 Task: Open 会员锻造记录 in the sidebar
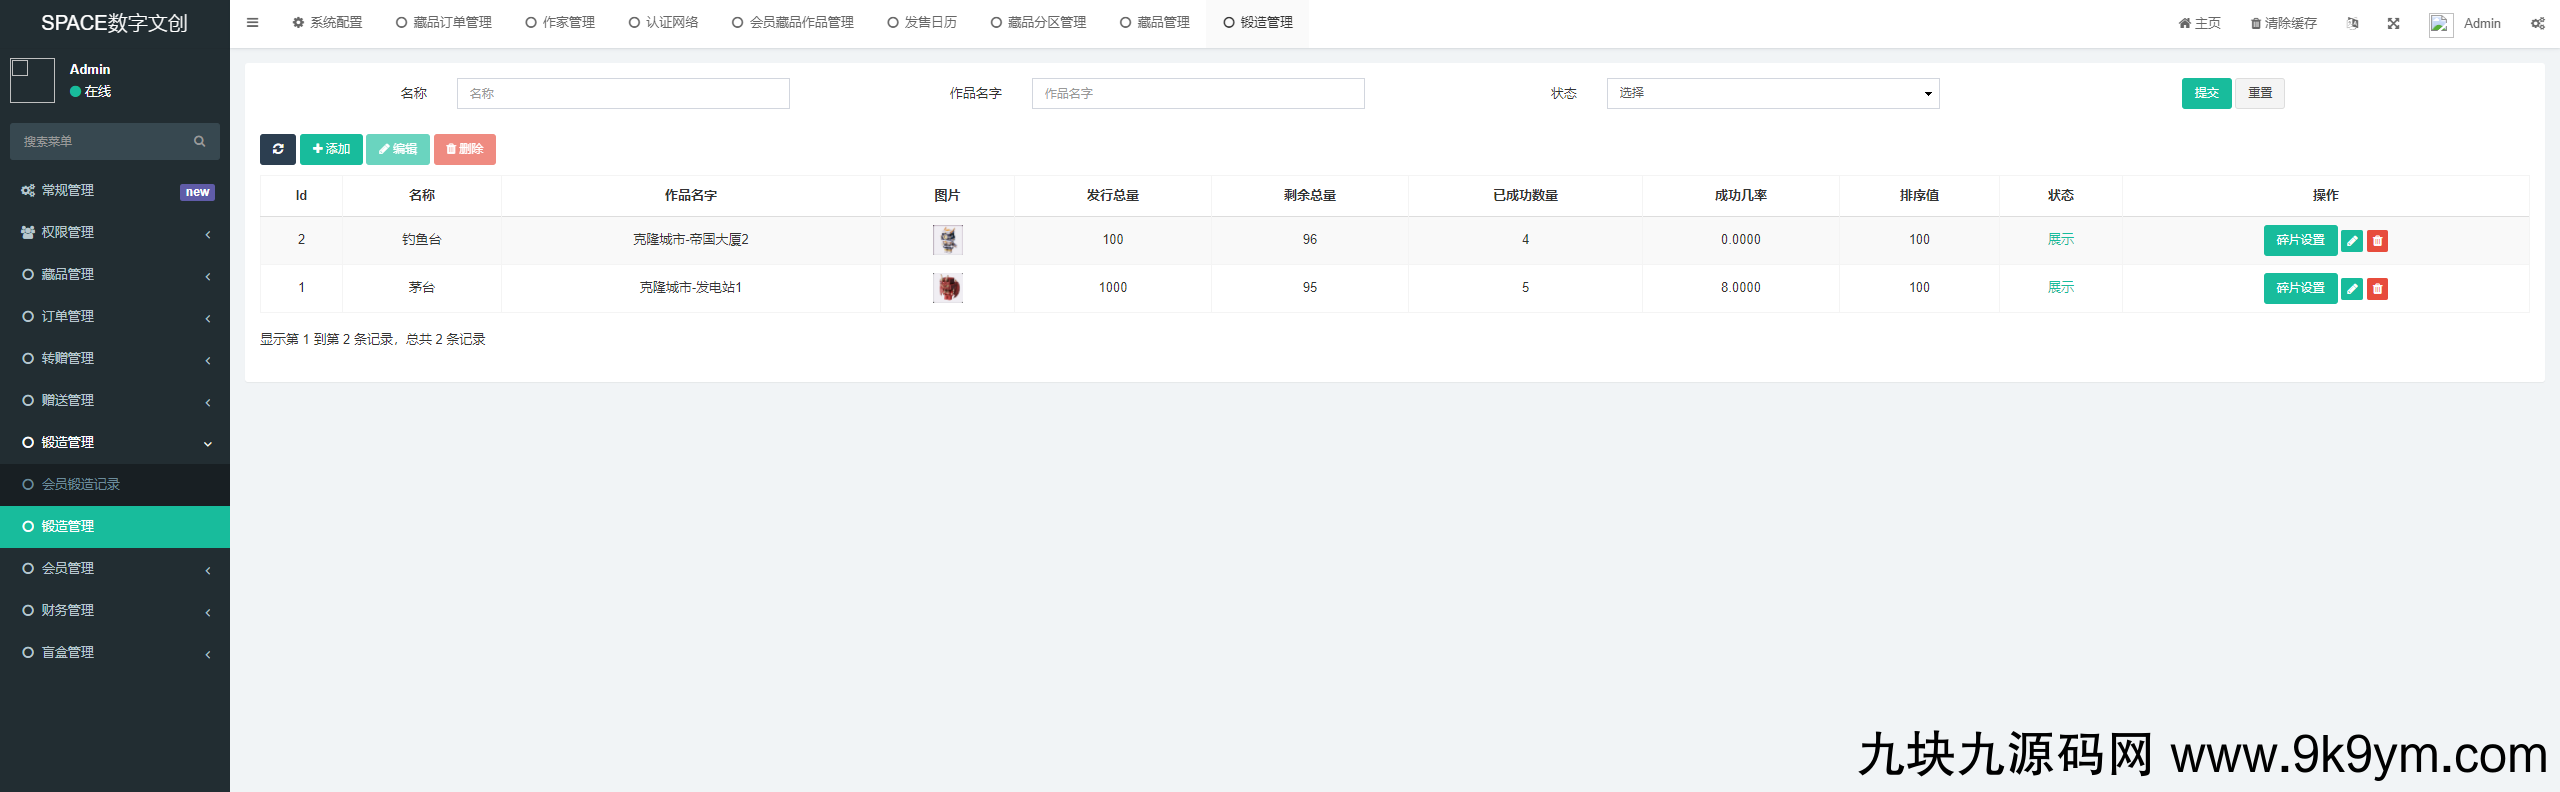click(x=80, y=484)
